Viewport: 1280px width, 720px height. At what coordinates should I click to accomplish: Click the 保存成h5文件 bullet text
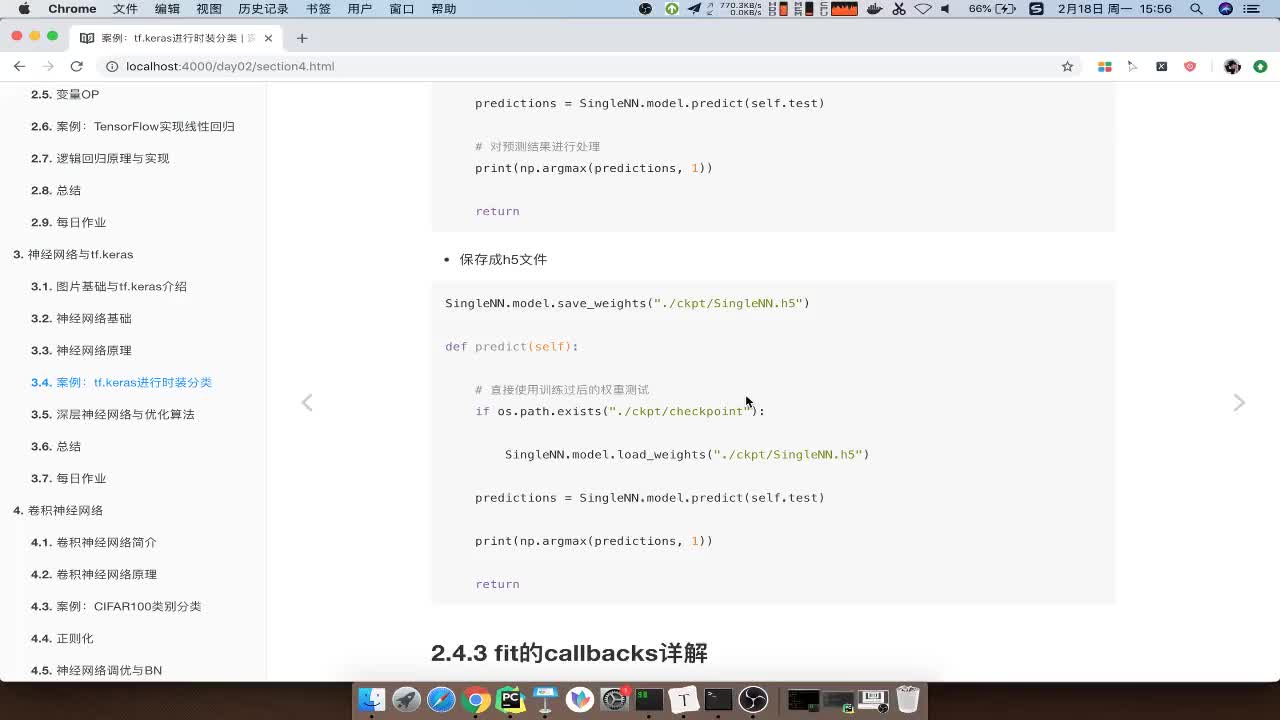coord(503,259)
